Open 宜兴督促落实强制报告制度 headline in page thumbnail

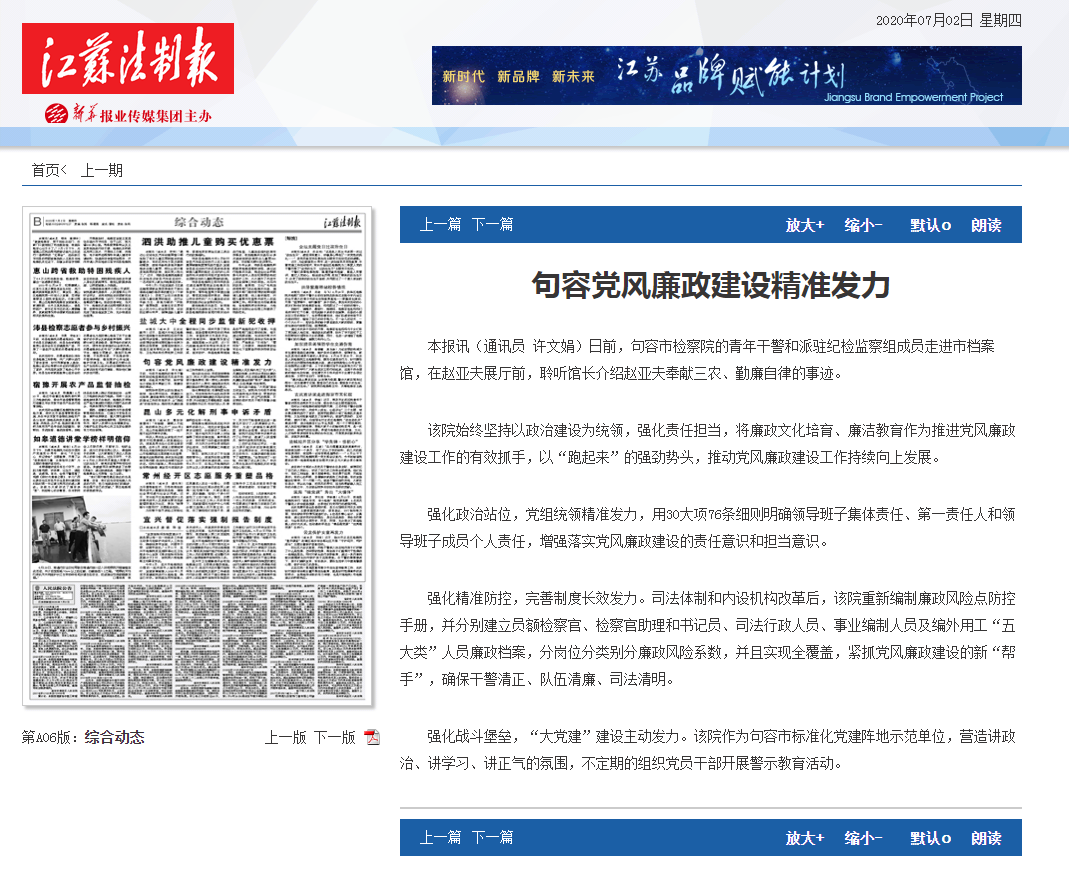(208, 520)
